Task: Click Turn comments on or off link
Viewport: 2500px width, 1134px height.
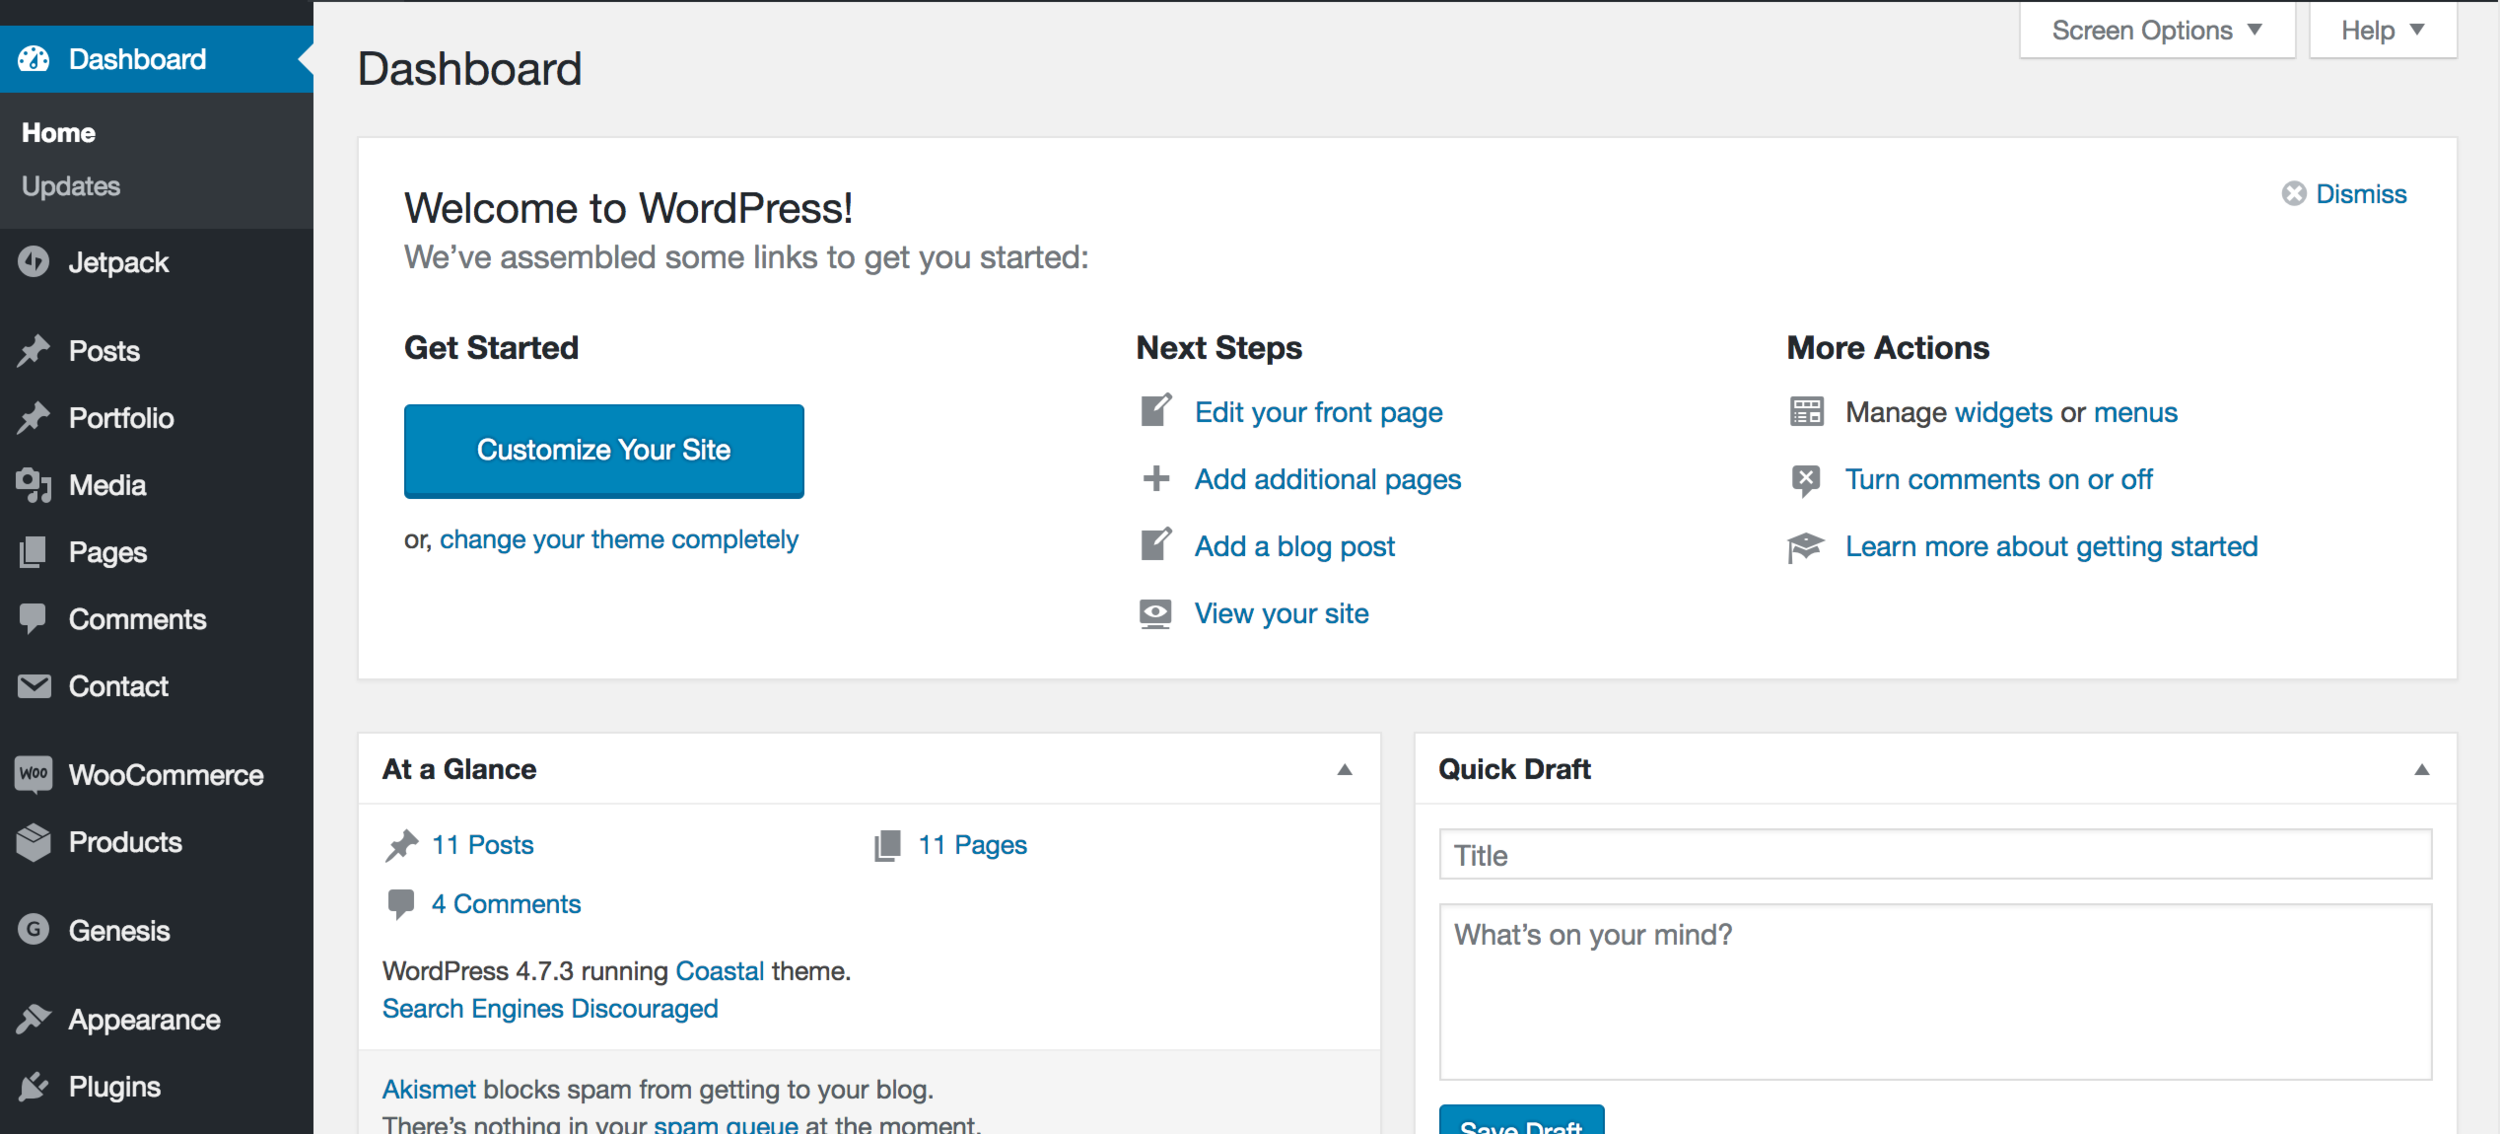Action: click(x=1999, y=479)
